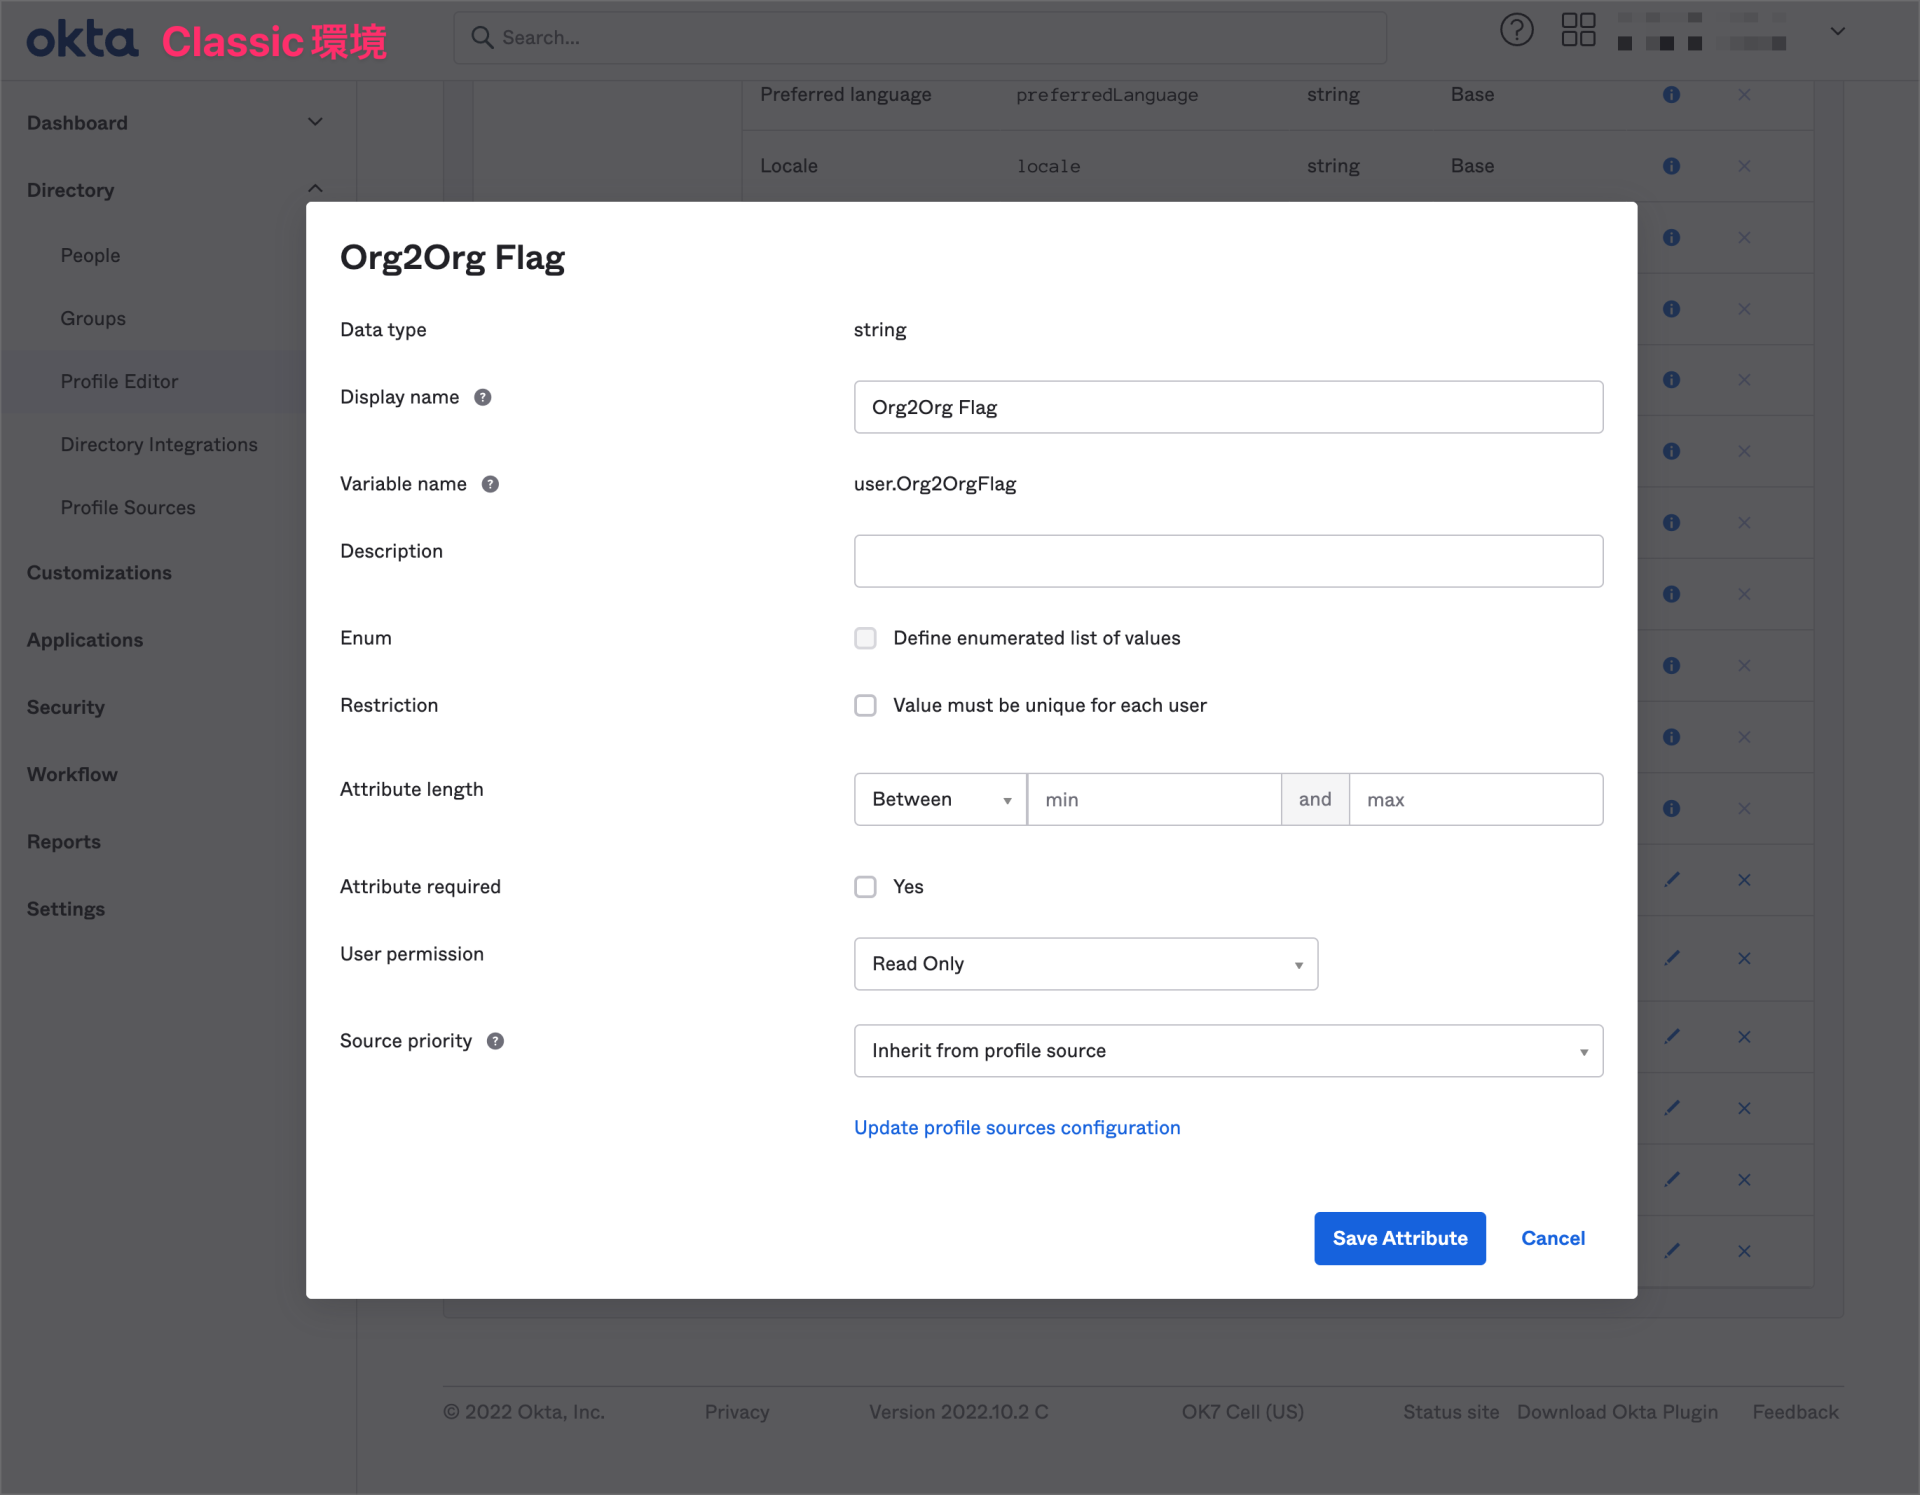The height and width of the screenshot is (1495, 1920).
Task: Open the Inherit from profile source dropdown
Action: coord(1228,1050)
